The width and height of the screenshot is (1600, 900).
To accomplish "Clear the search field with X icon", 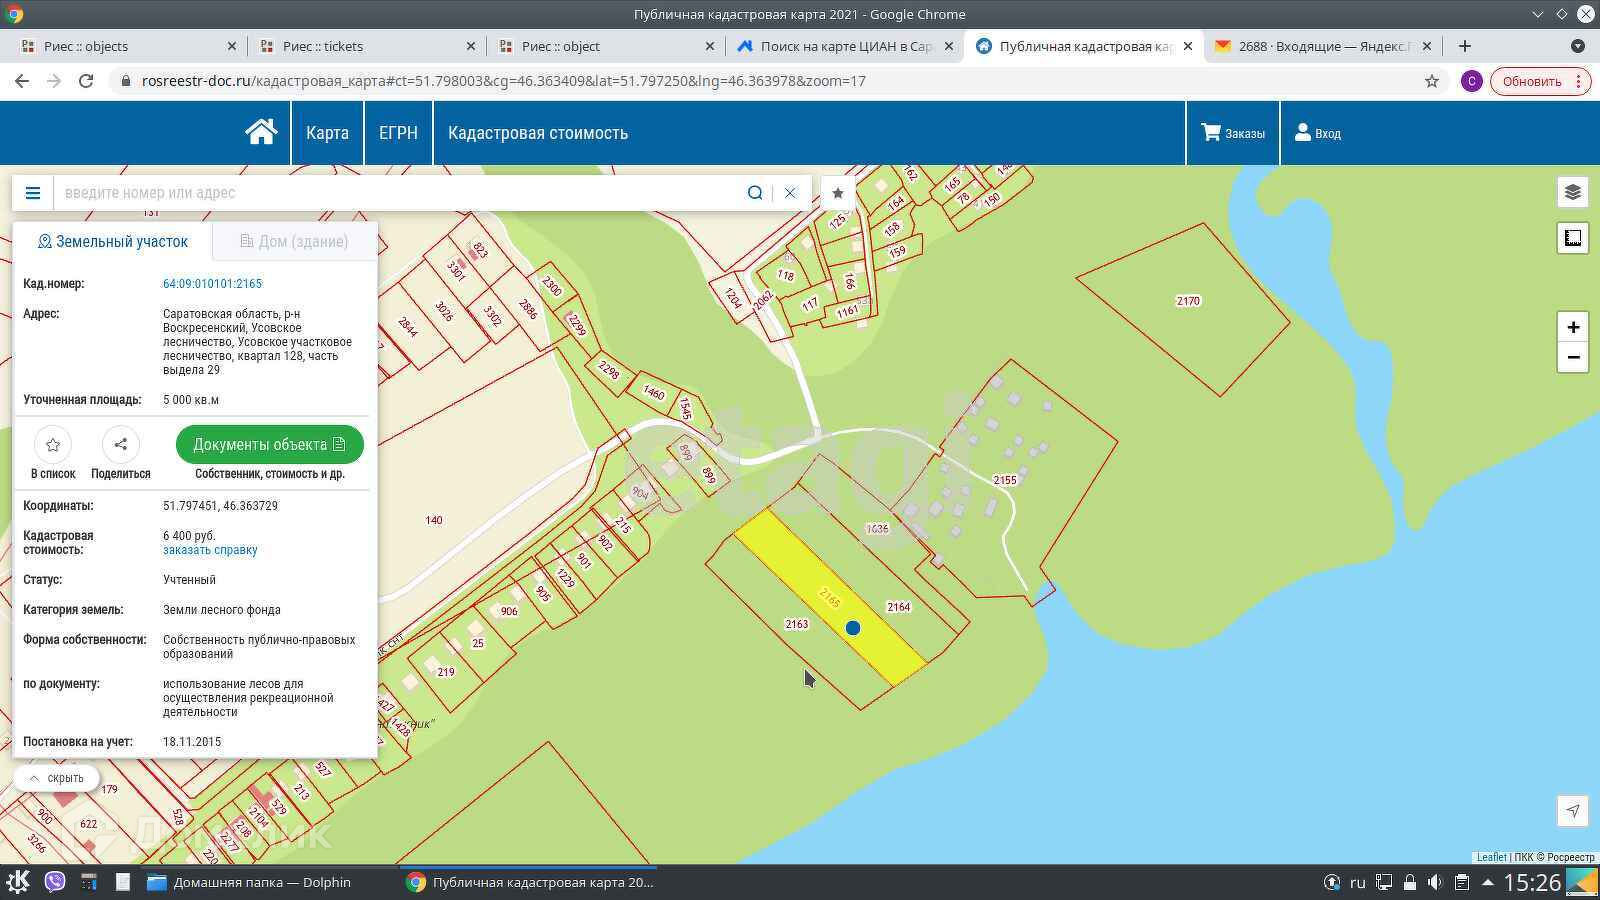I will (790, 193).
